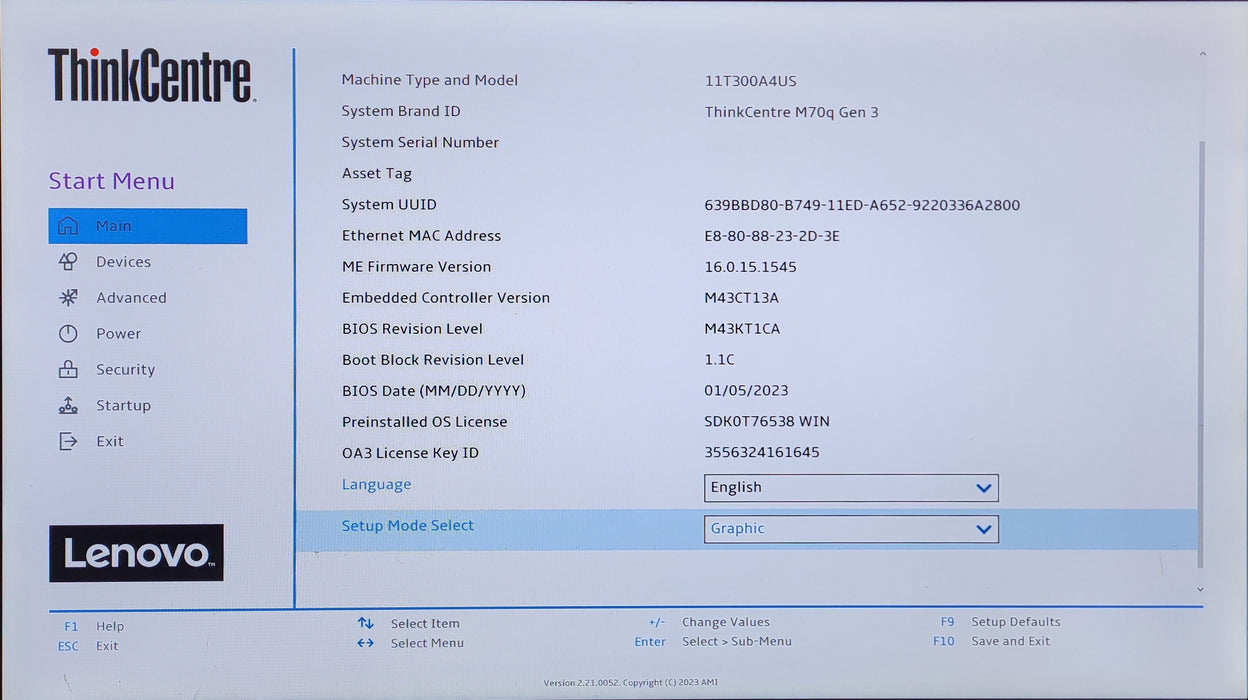The height and width of the screenshot is (700, 1248).
Task: Open the Setup Mode Select Graphic dropdown
Action: pyautogui.click(x=851, y=529)
